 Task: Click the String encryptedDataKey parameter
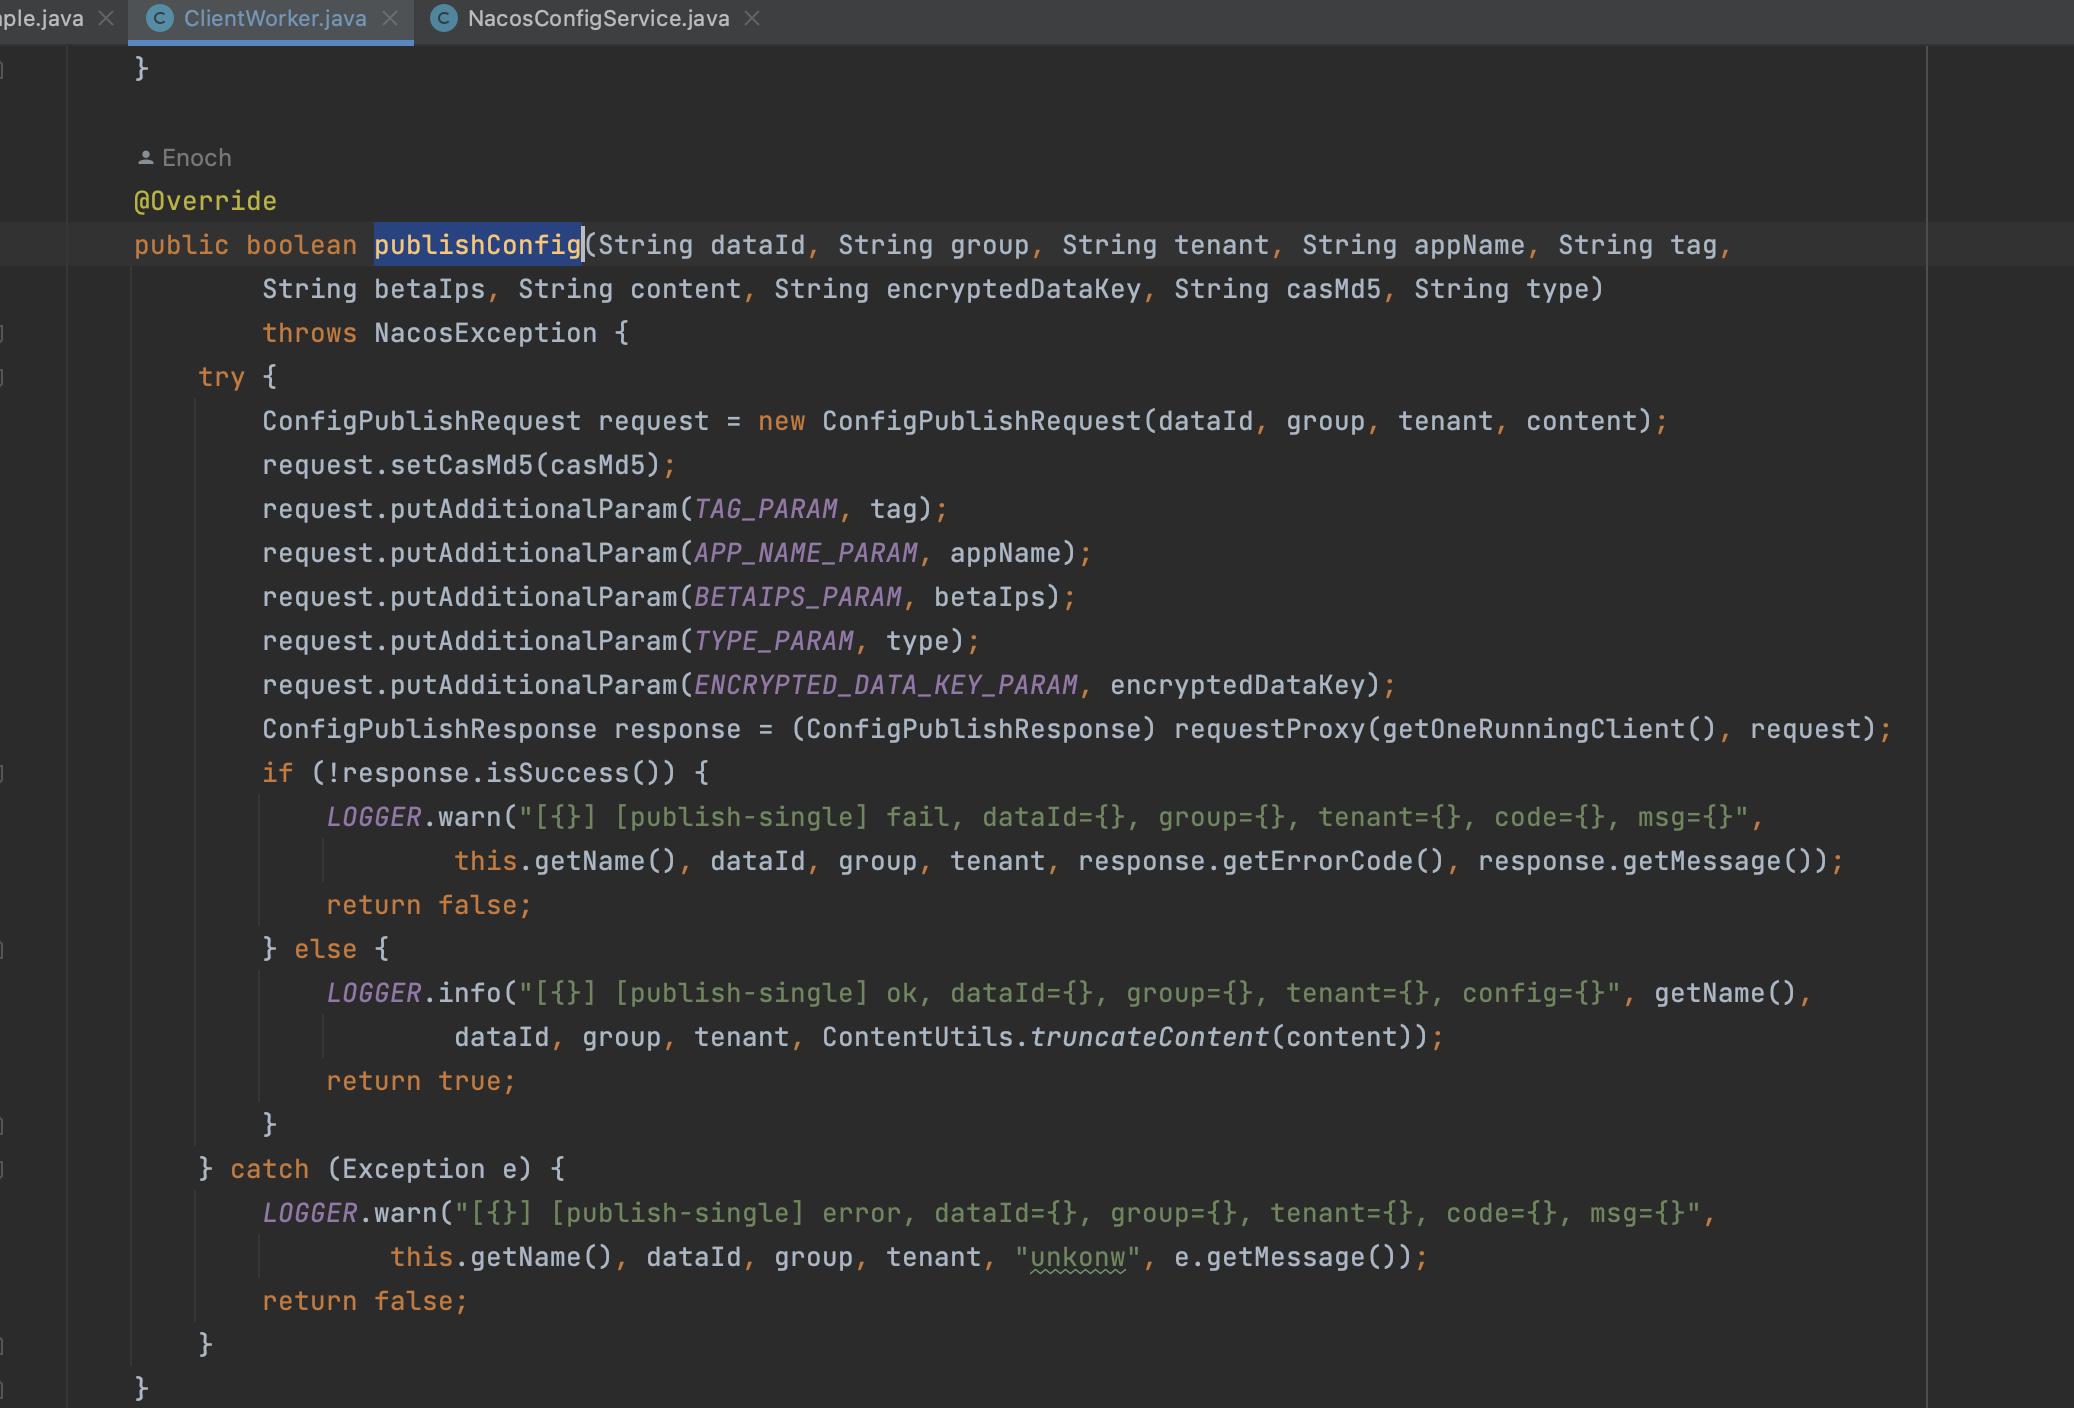958,289
